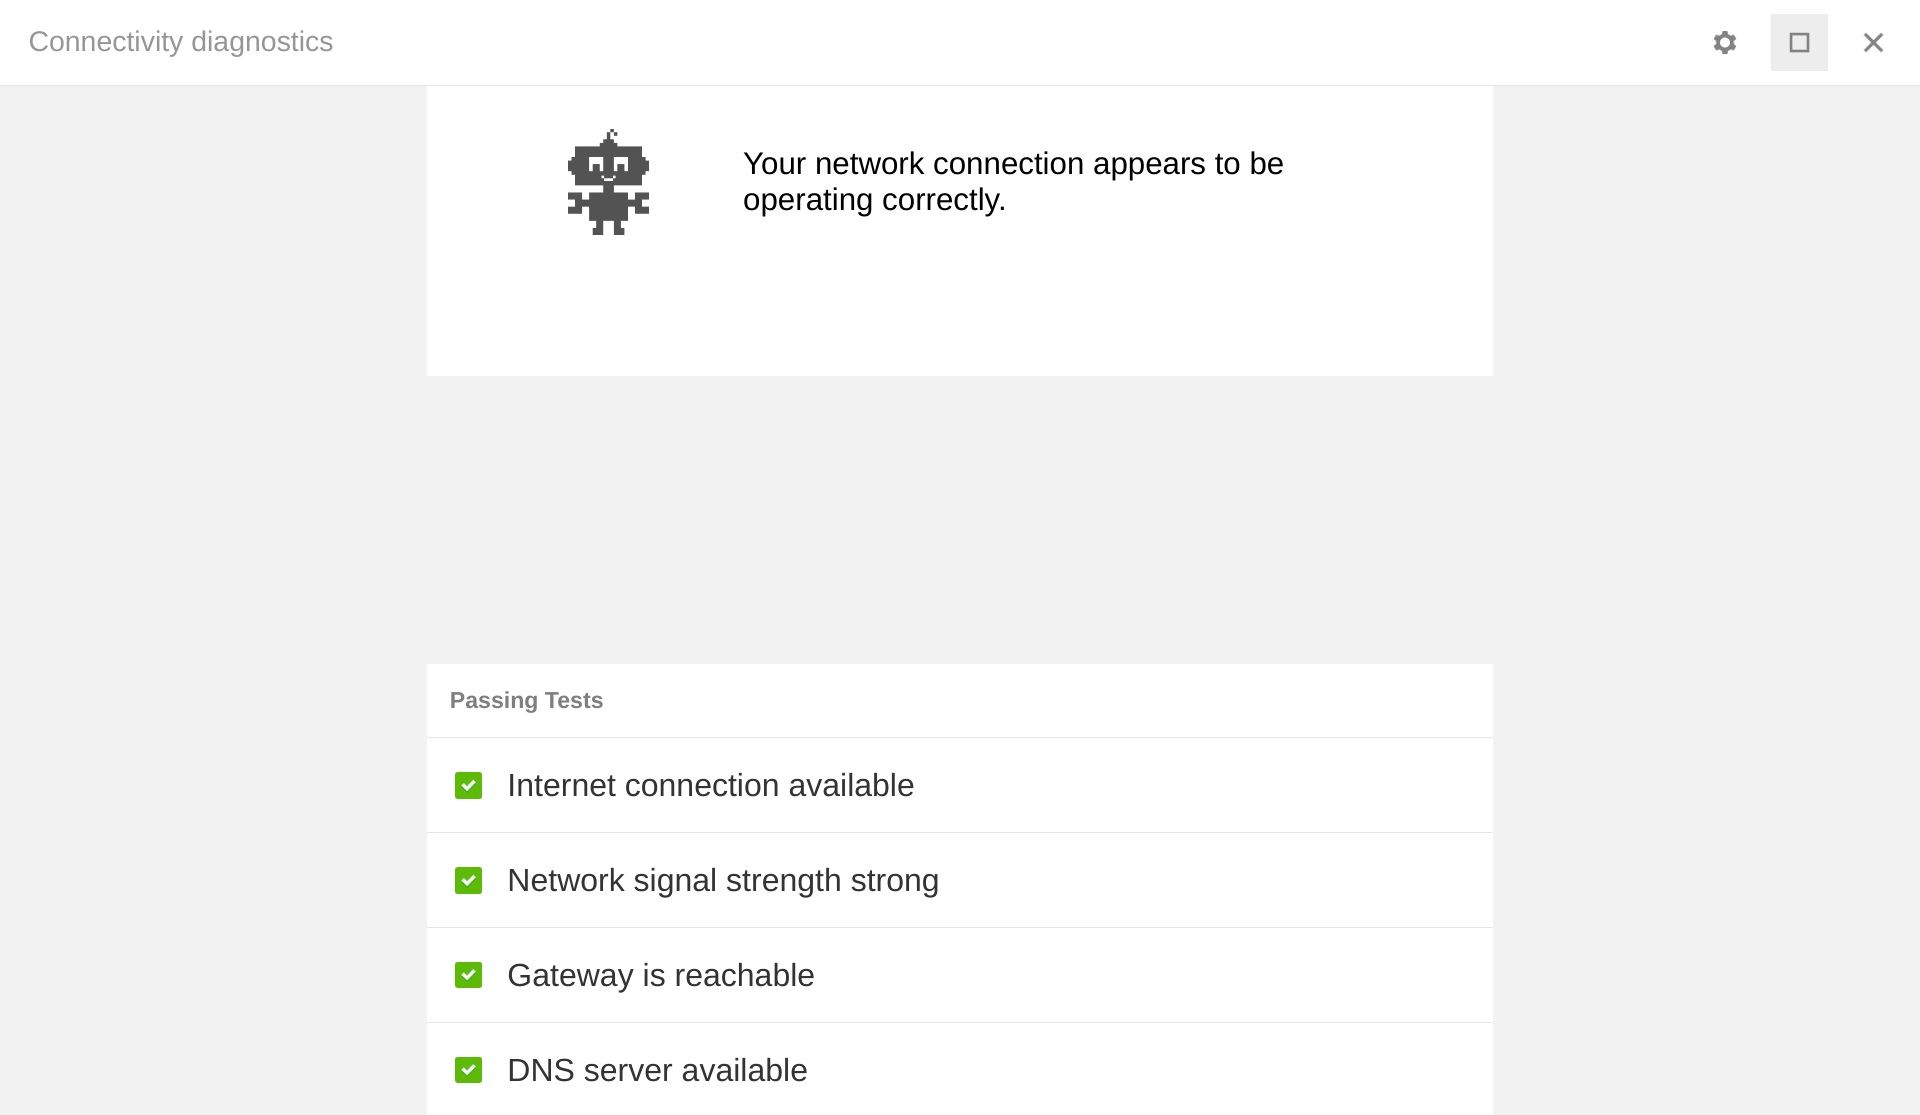This screenshot has width=1920, height=1115.
Task: Open the settings gear icon
Action: click(1727, 43)
